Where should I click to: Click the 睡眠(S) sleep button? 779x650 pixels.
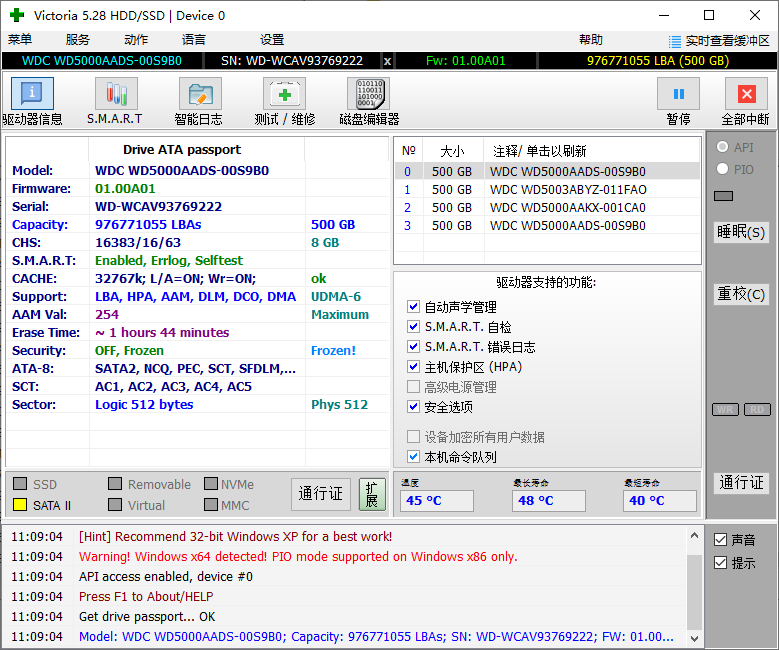click(741, 232)
